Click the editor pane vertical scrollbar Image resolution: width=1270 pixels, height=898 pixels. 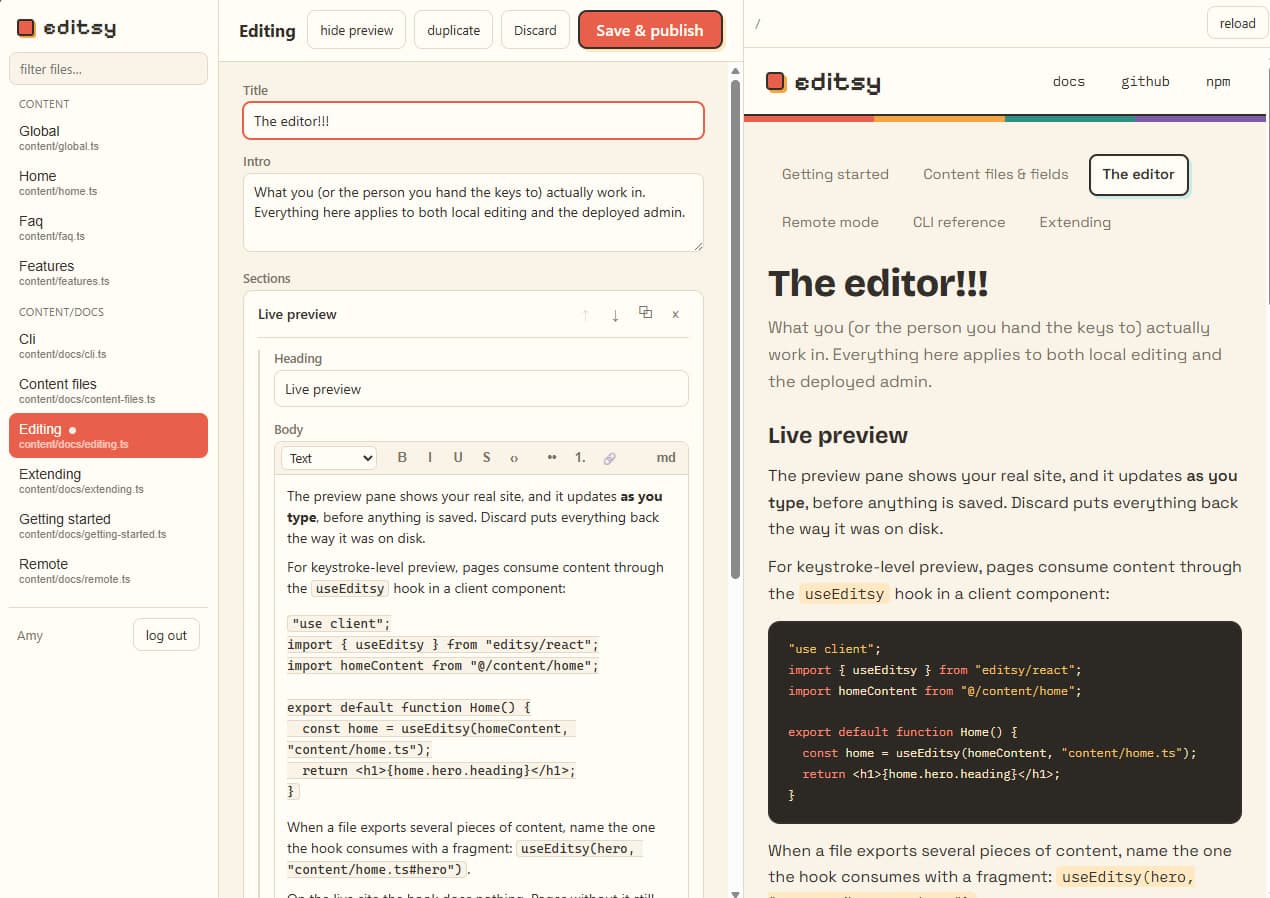click(736, 330)
